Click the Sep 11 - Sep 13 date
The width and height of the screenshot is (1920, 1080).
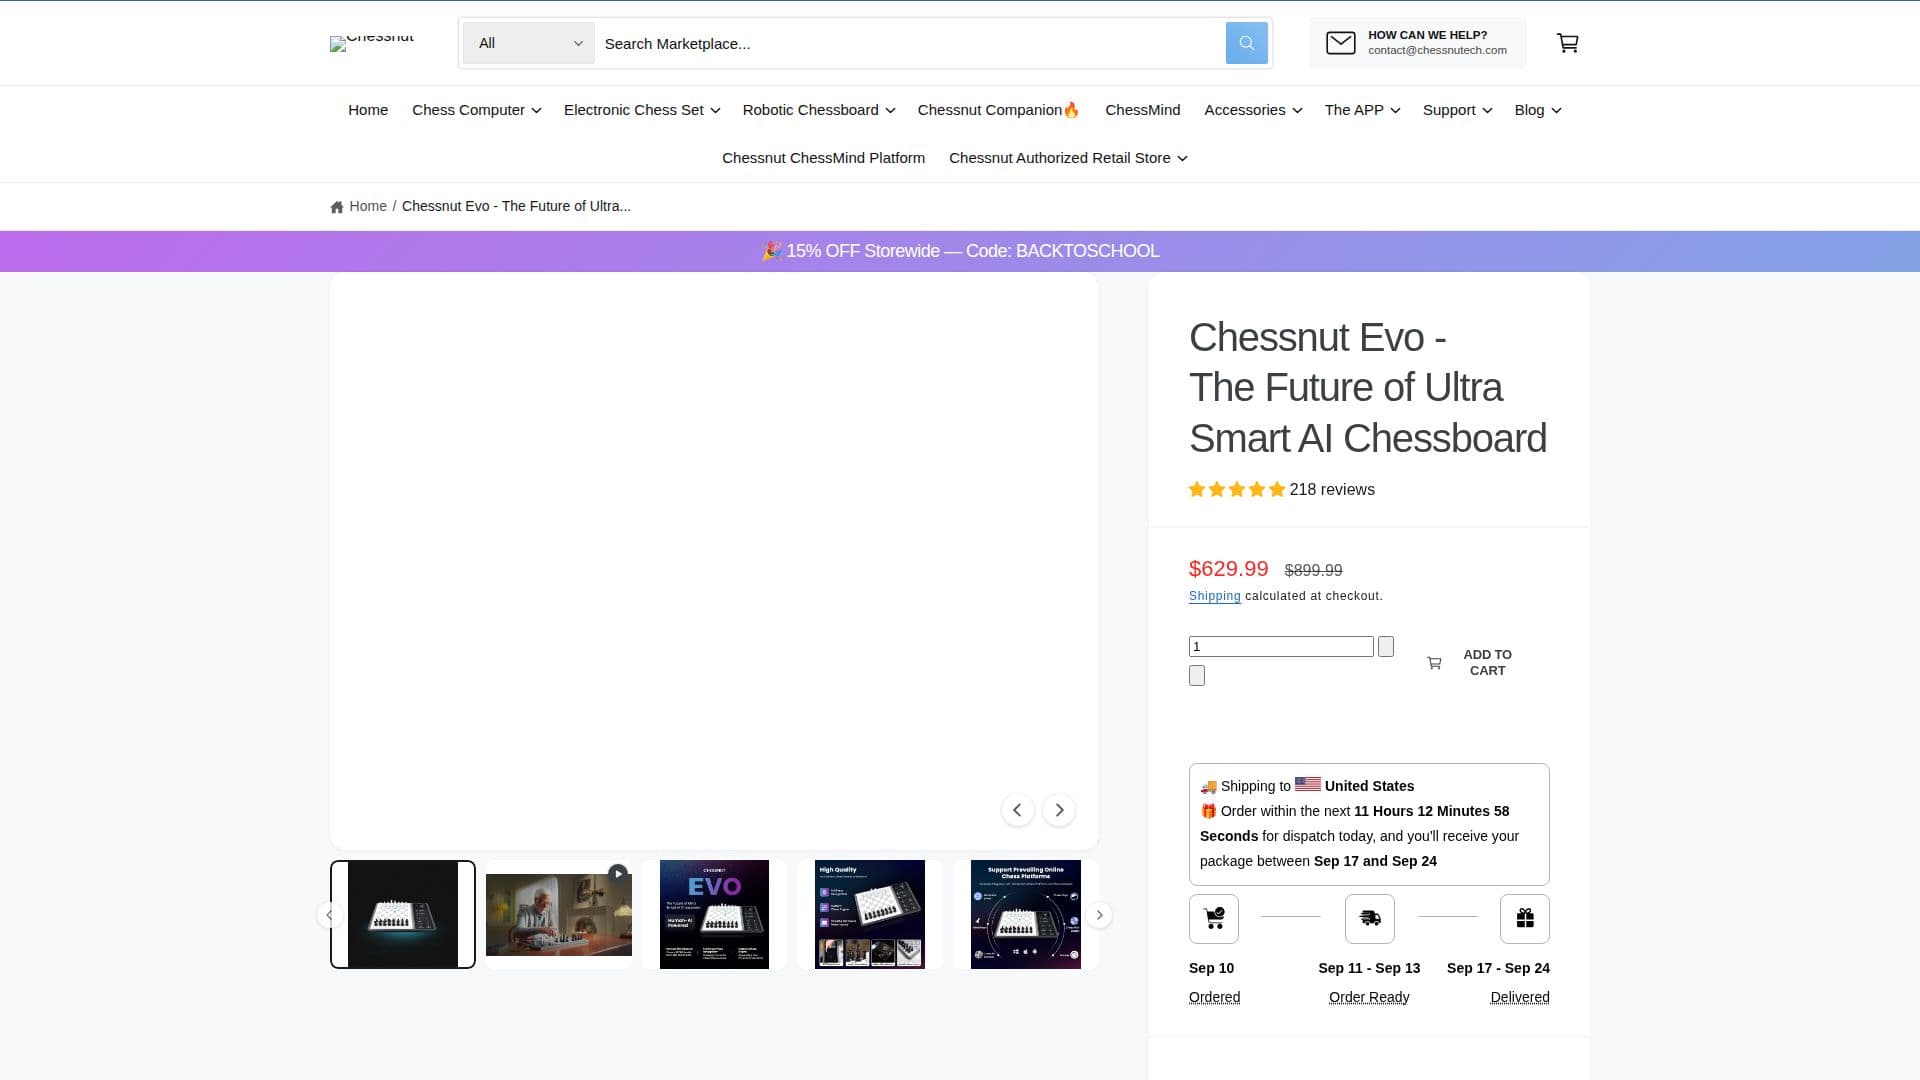[x=1369, y=968]
